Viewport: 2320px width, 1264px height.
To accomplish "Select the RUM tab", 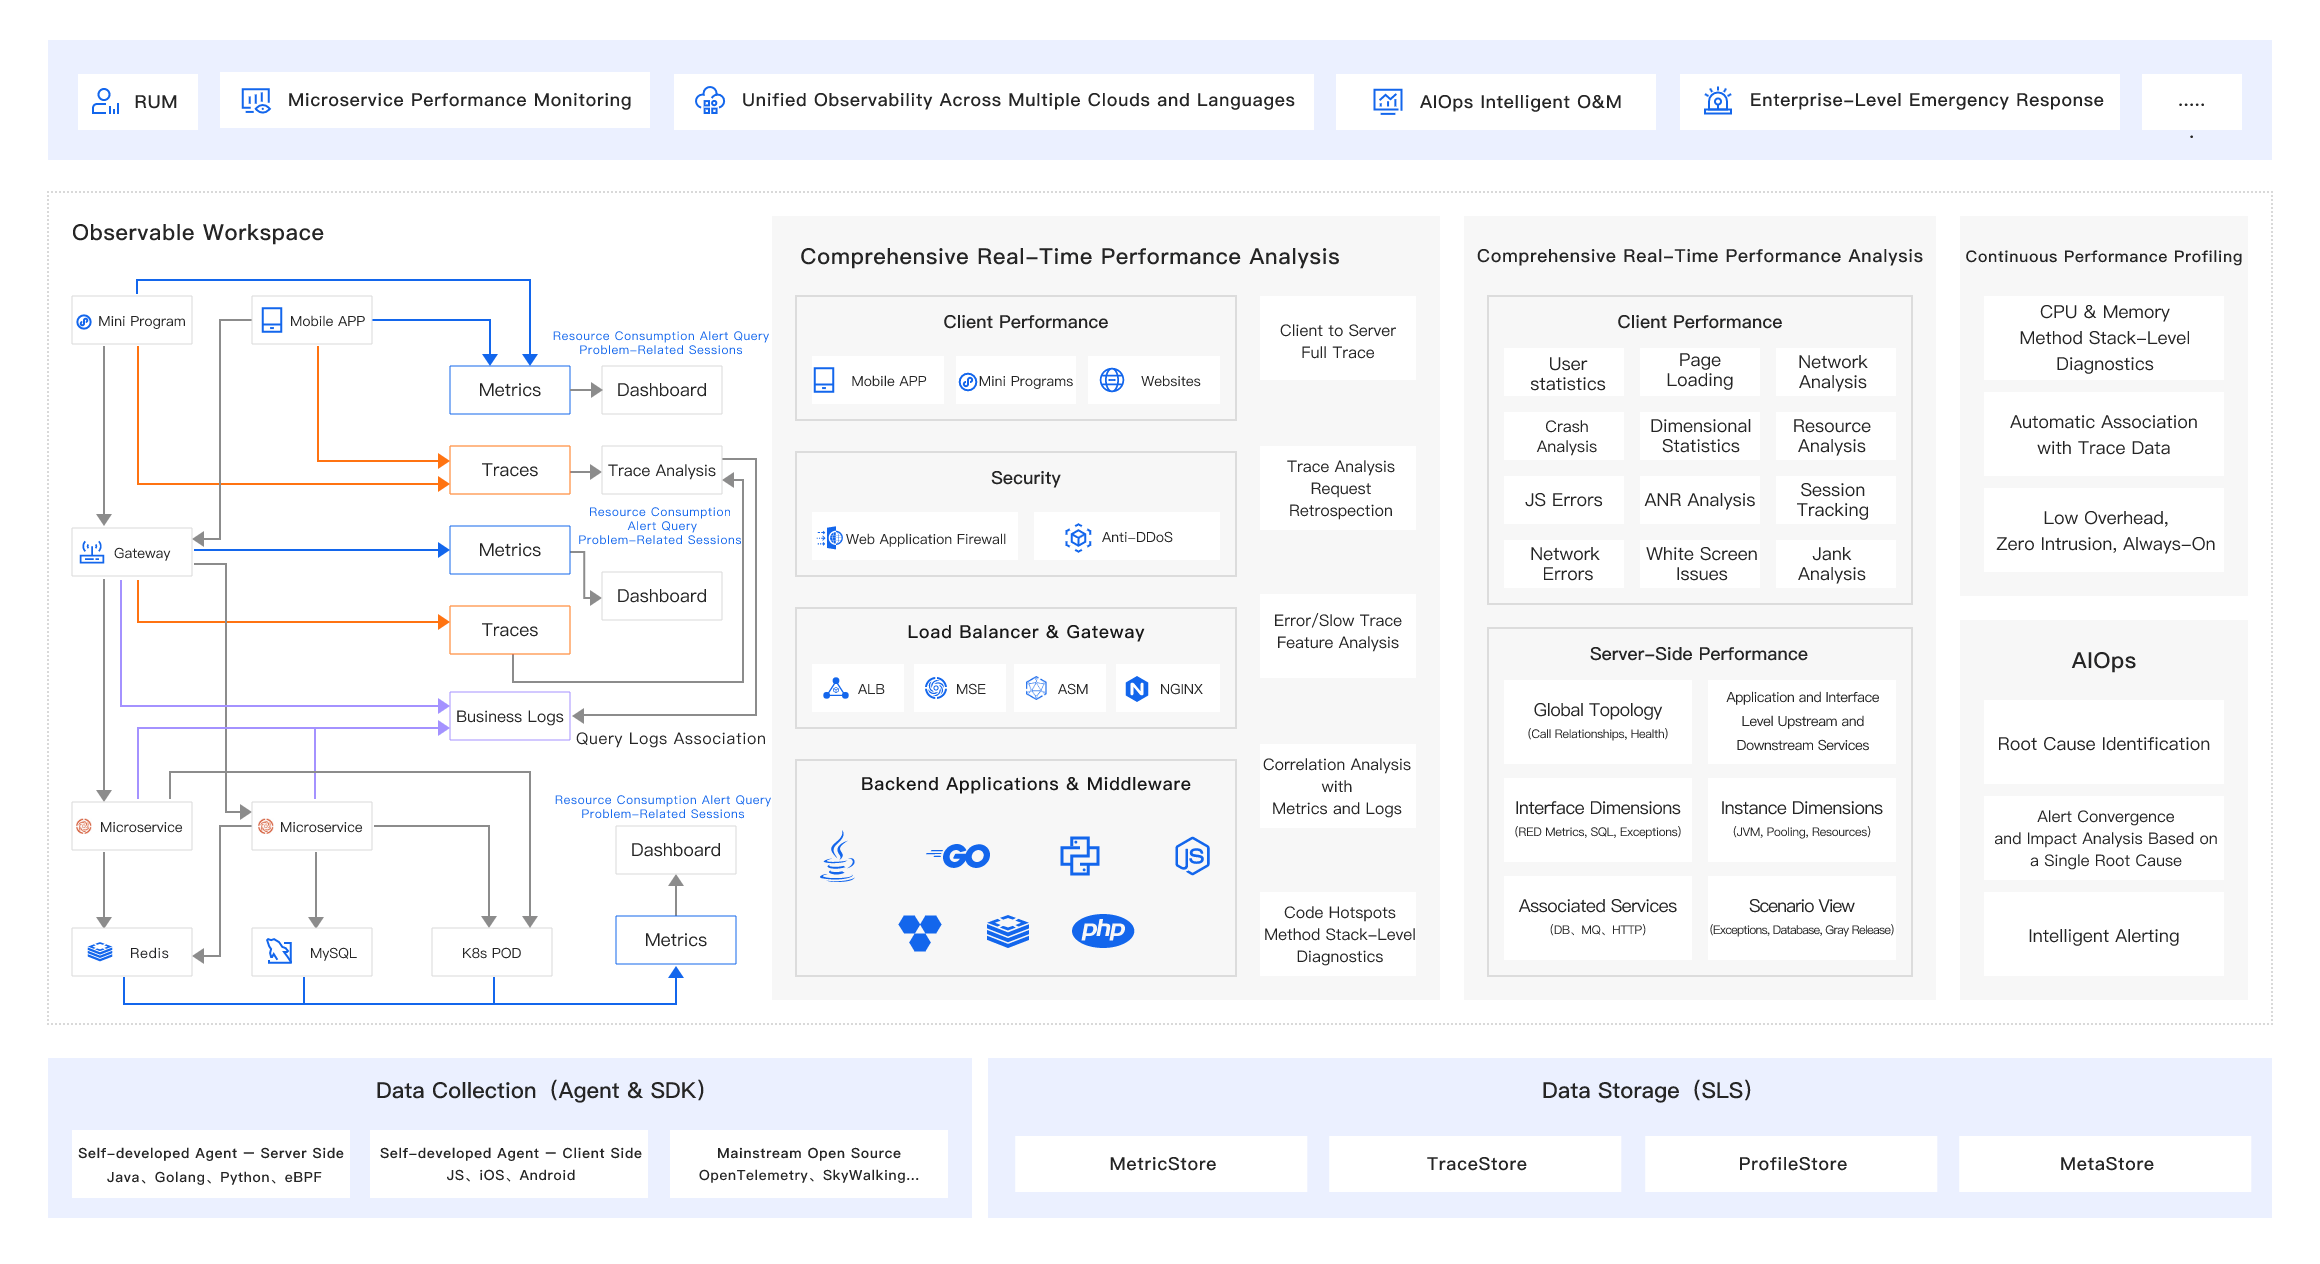I will [138, 101].
